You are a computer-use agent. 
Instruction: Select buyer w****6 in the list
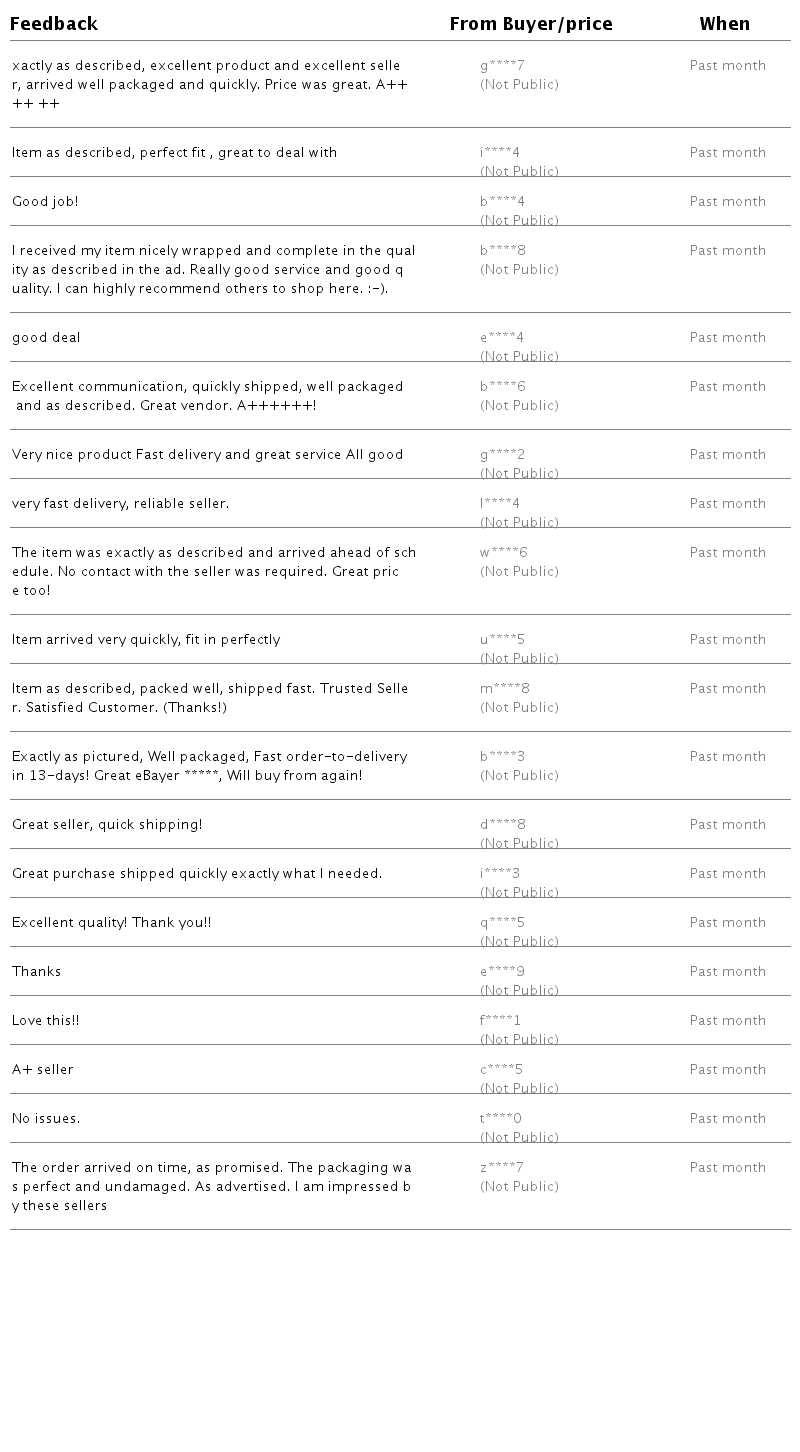pos(503,553)
